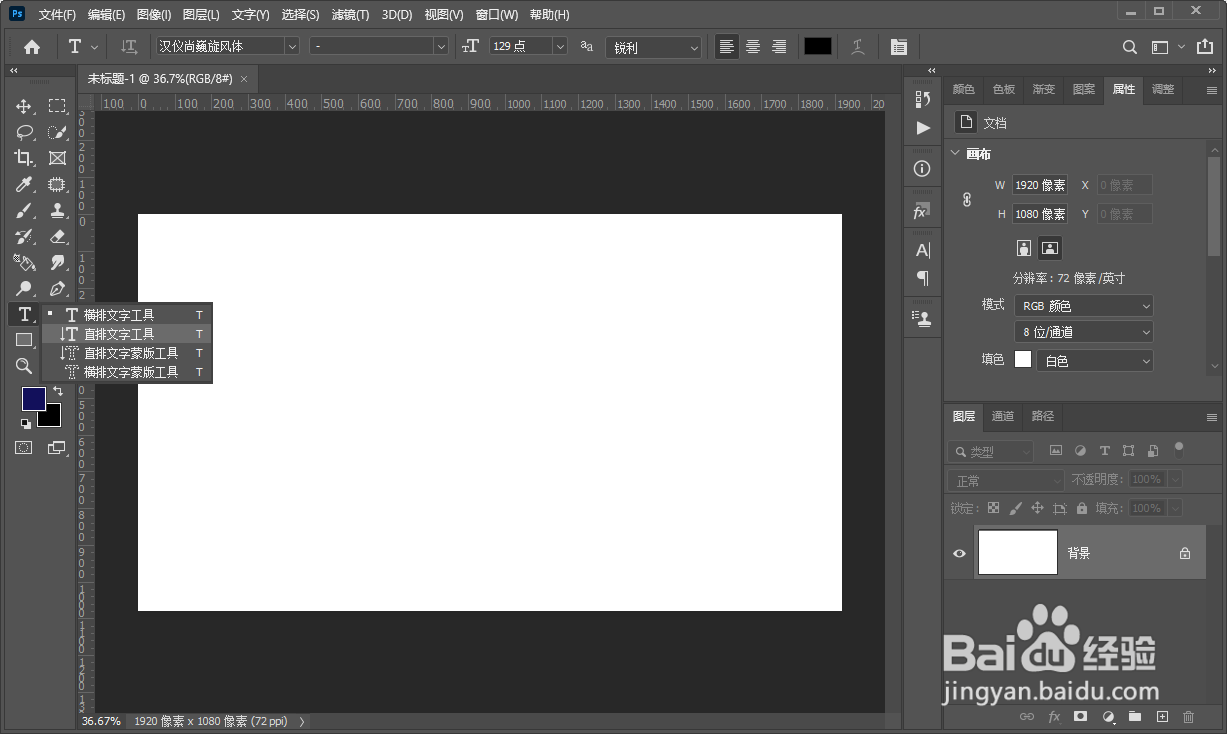Open the History panel icon
The image size is (1227, 734).
click(x=922, y=98)
